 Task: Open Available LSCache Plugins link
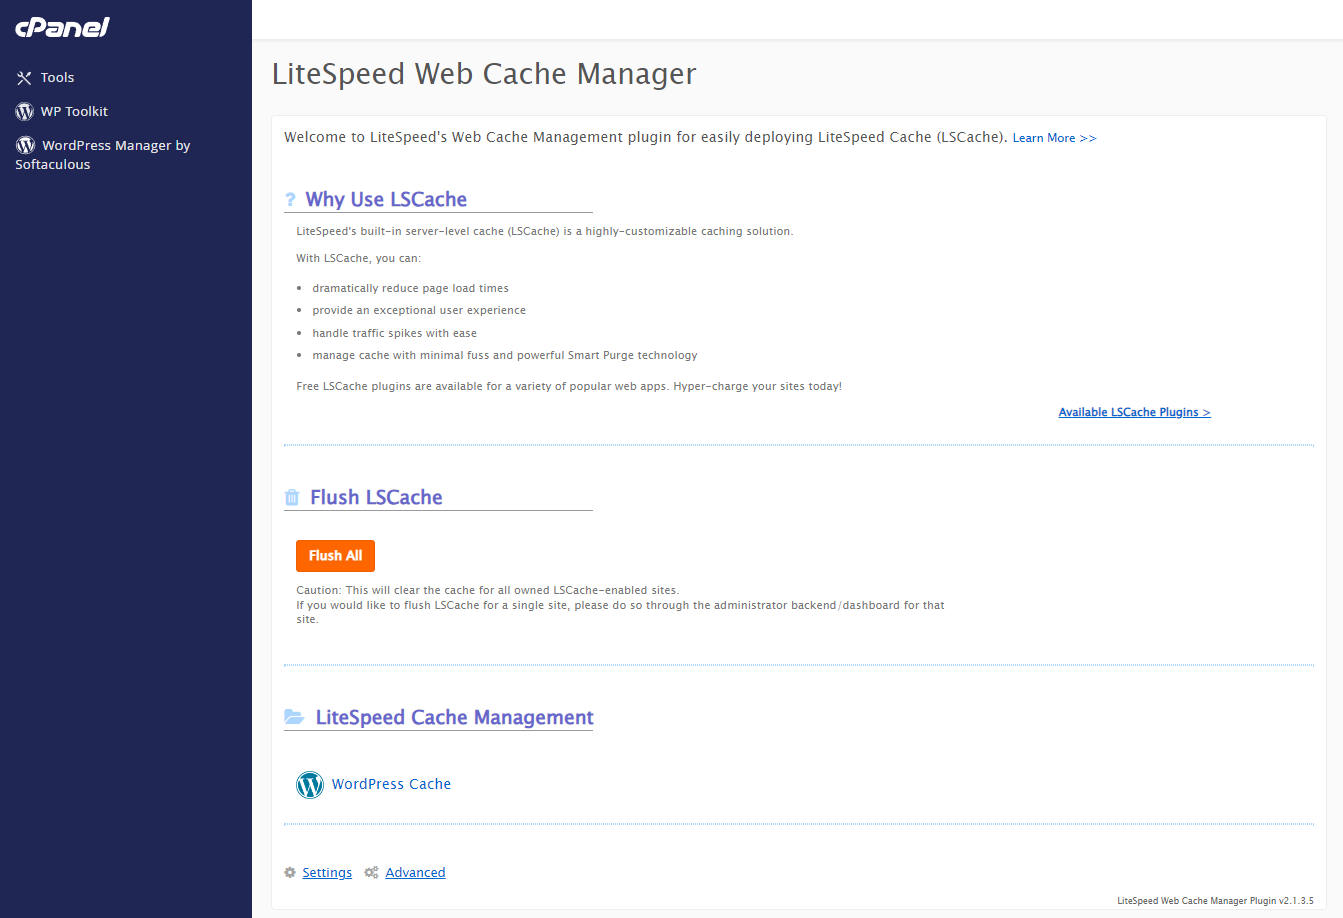(x=1134, y=412)
